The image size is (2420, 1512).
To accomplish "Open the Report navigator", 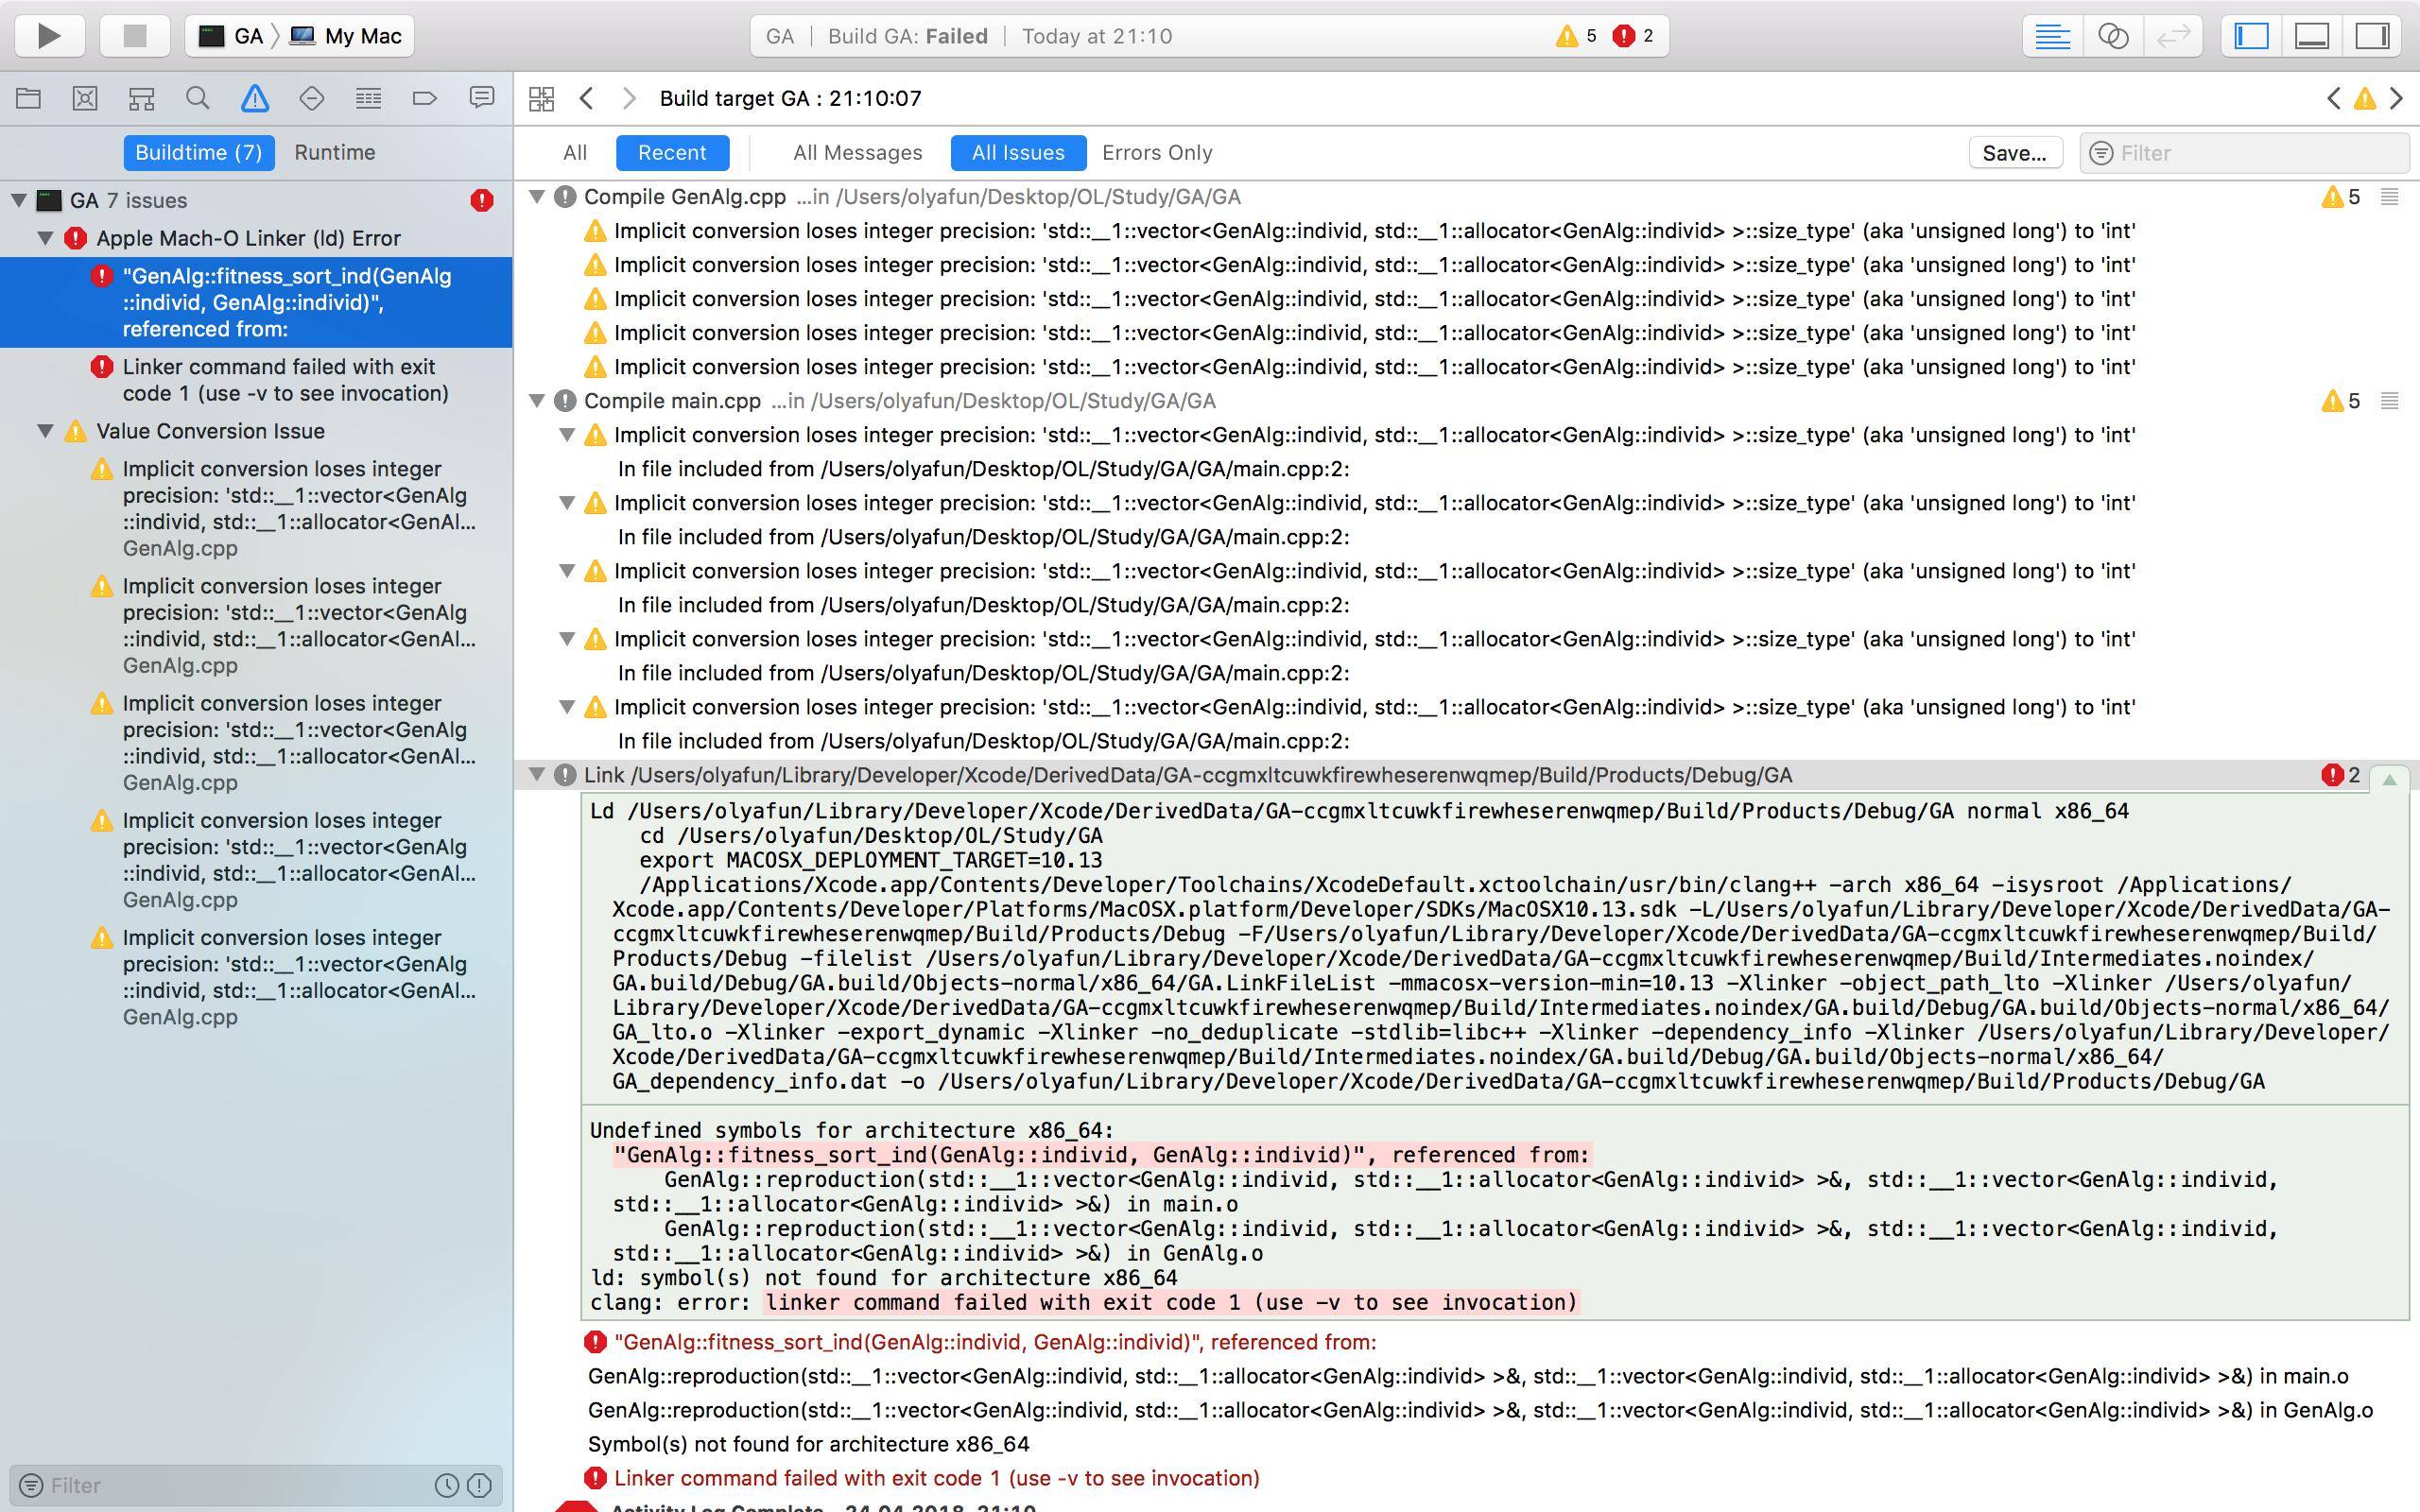I will [481, 98].
